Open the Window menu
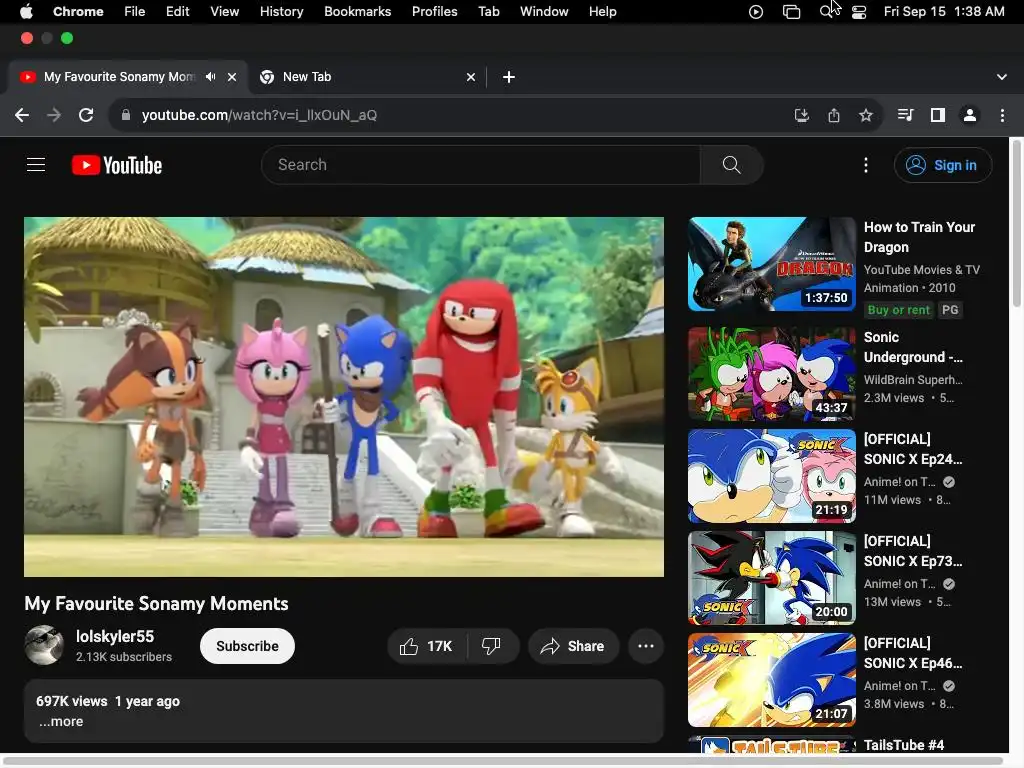1024x768 pixels. coord(544,11)
